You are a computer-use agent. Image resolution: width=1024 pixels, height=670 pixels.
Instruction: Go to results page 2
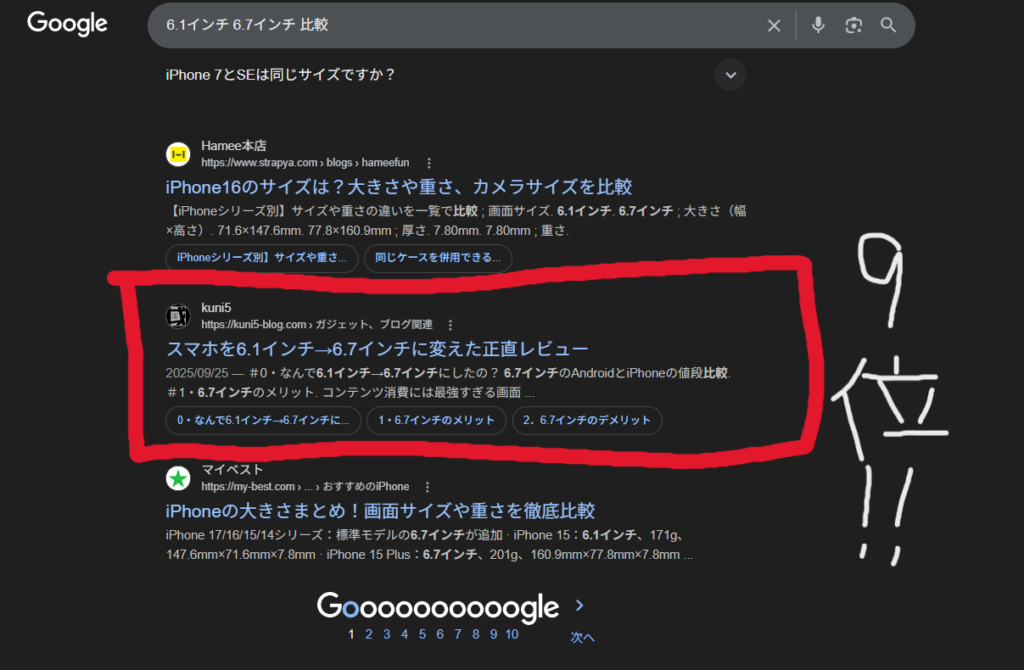click(x=369, y=634)
